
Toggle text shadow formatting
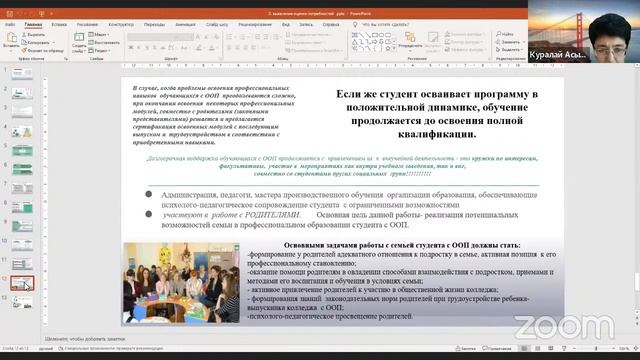point(155,48)
